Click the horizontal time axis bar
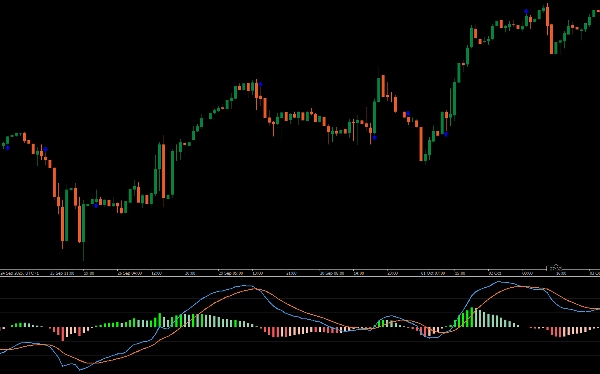The width and height of the screenshot is (600, 374). click(300, 273)
